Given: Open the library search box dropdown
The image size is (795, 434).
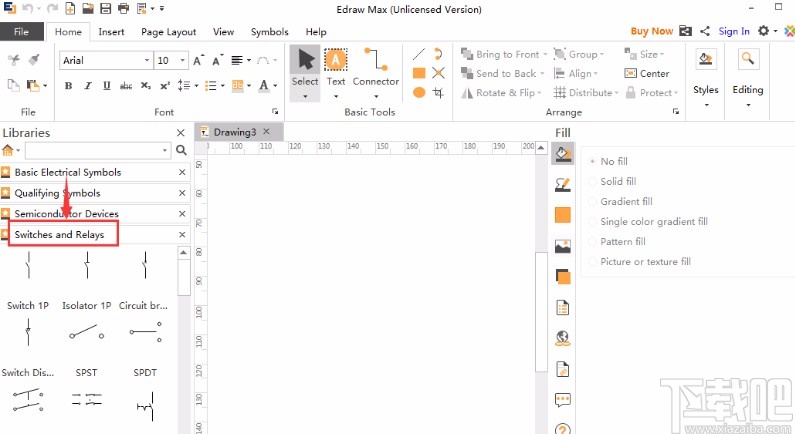Looking at the screenshot, I should [x=165, y=150].
